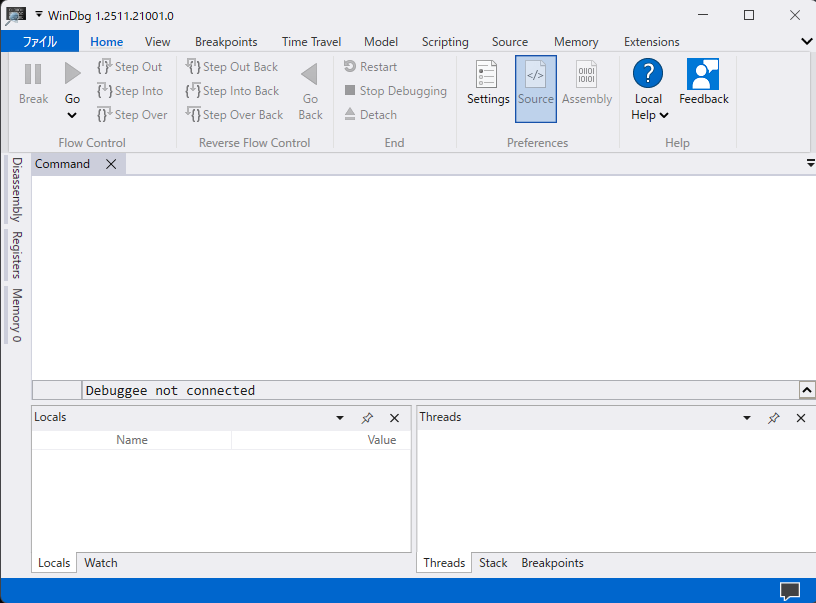The image size is (816, 603).
Task: Toggle Source mode in Preferences
Action: pyautogui.click(x=535, y=76)
